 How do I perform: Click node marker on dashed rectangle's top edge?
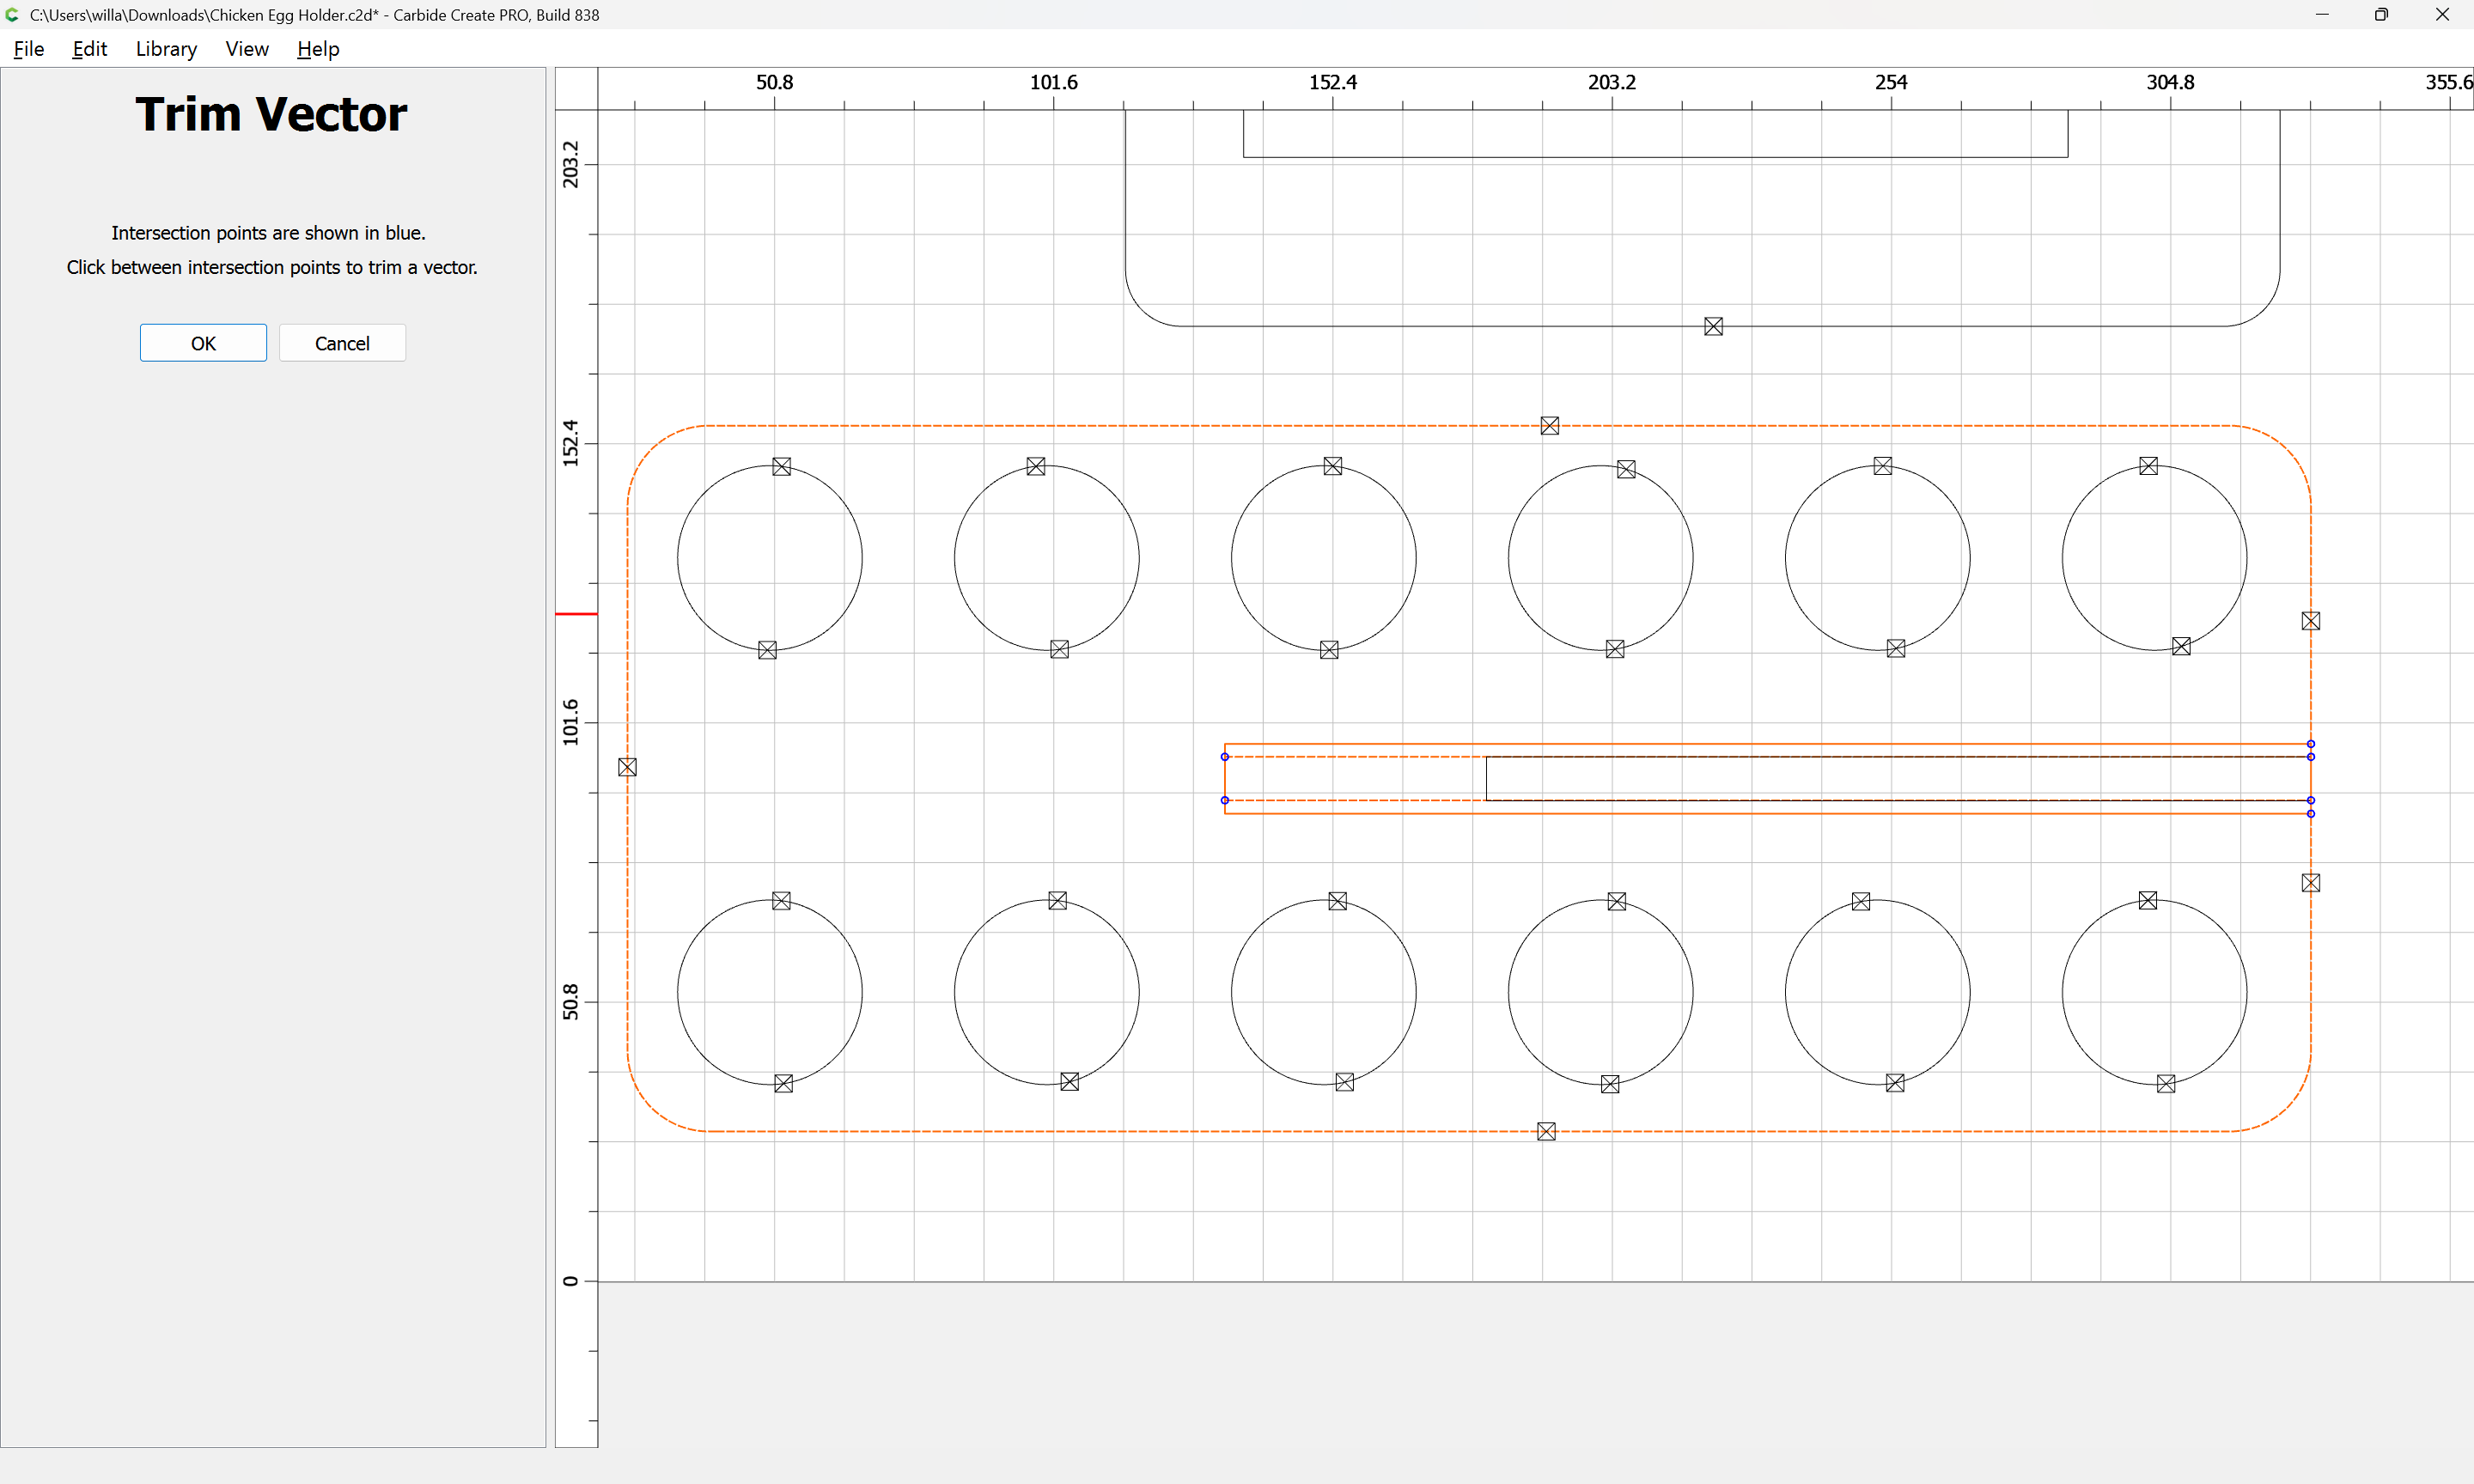1549,426
